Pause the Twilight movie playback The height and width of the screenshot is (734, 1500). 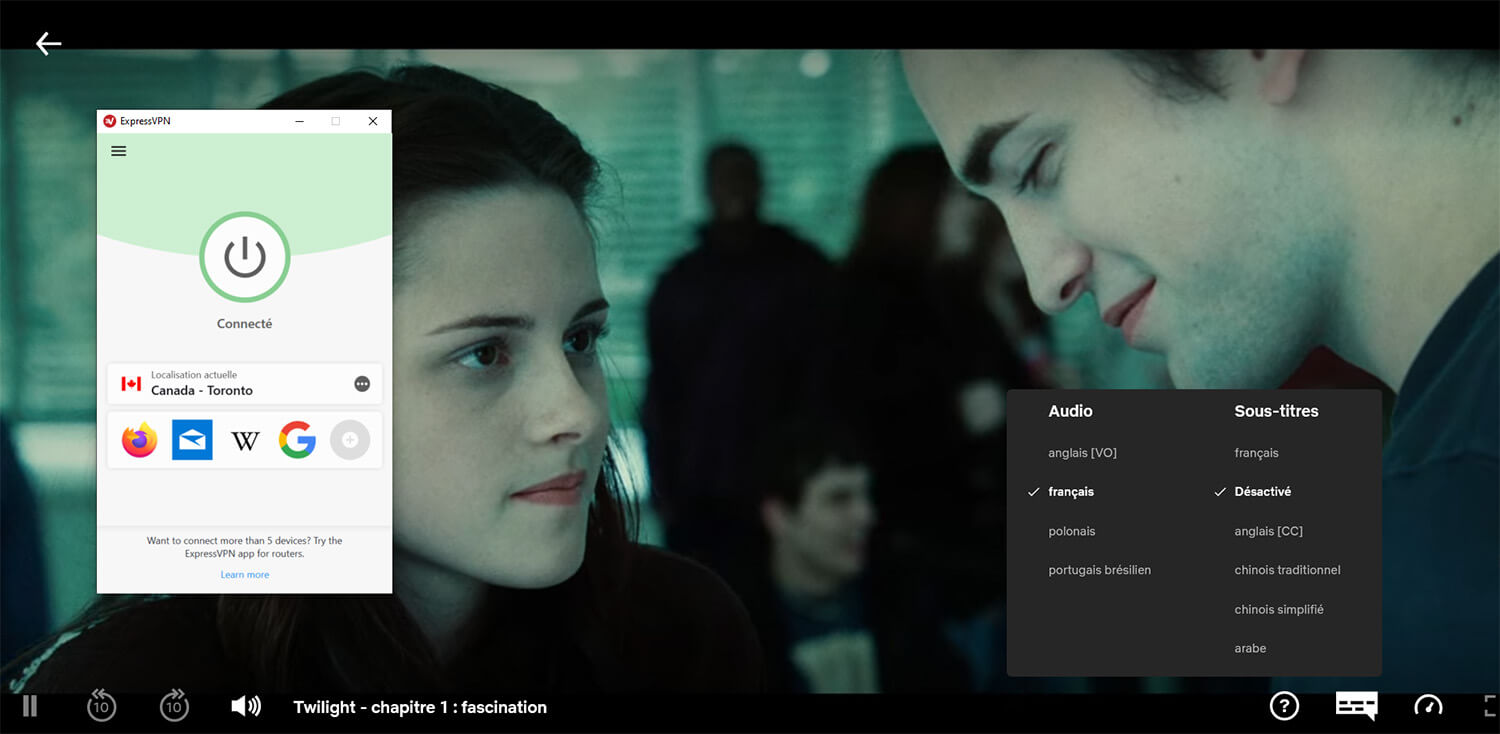[x=30, y=706]
